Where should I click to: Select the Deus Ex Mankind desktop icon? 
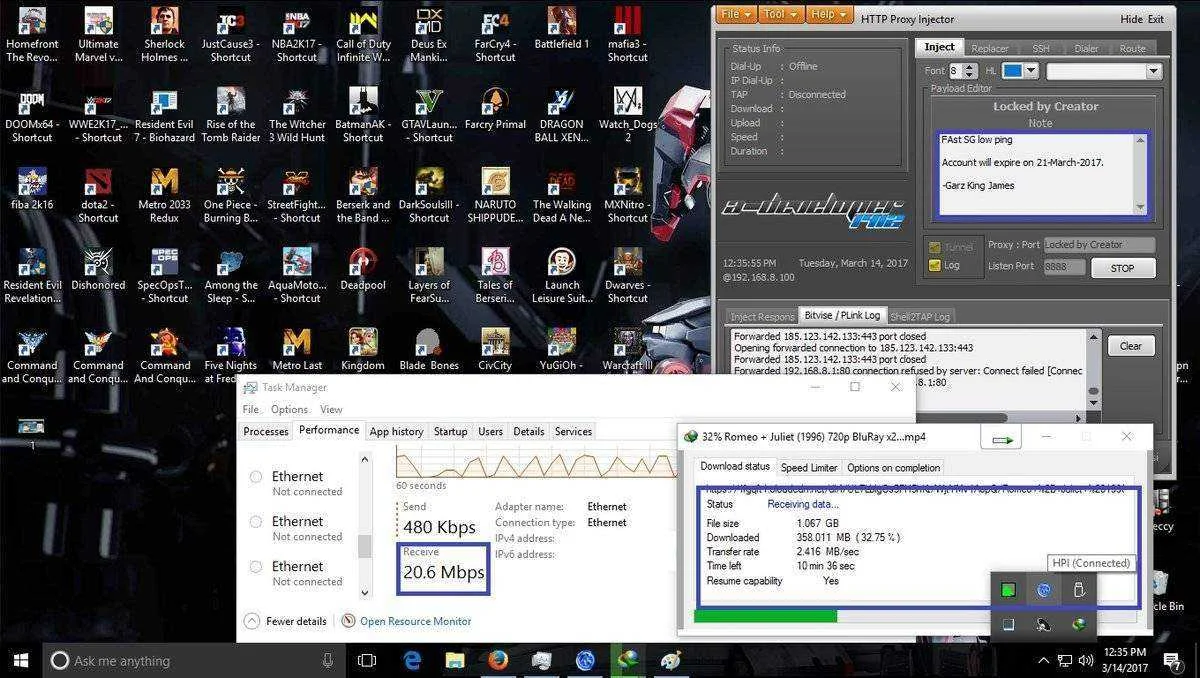429,34
